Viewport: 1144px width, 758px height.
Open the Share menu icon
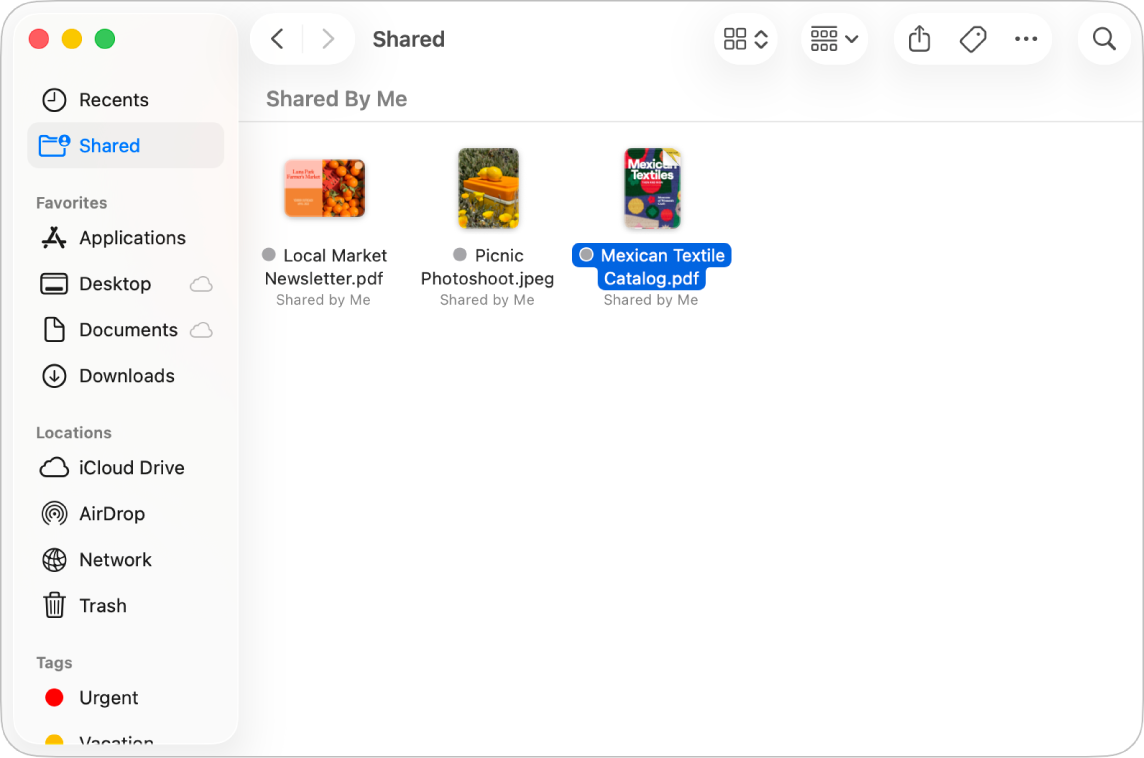[919, 38]
